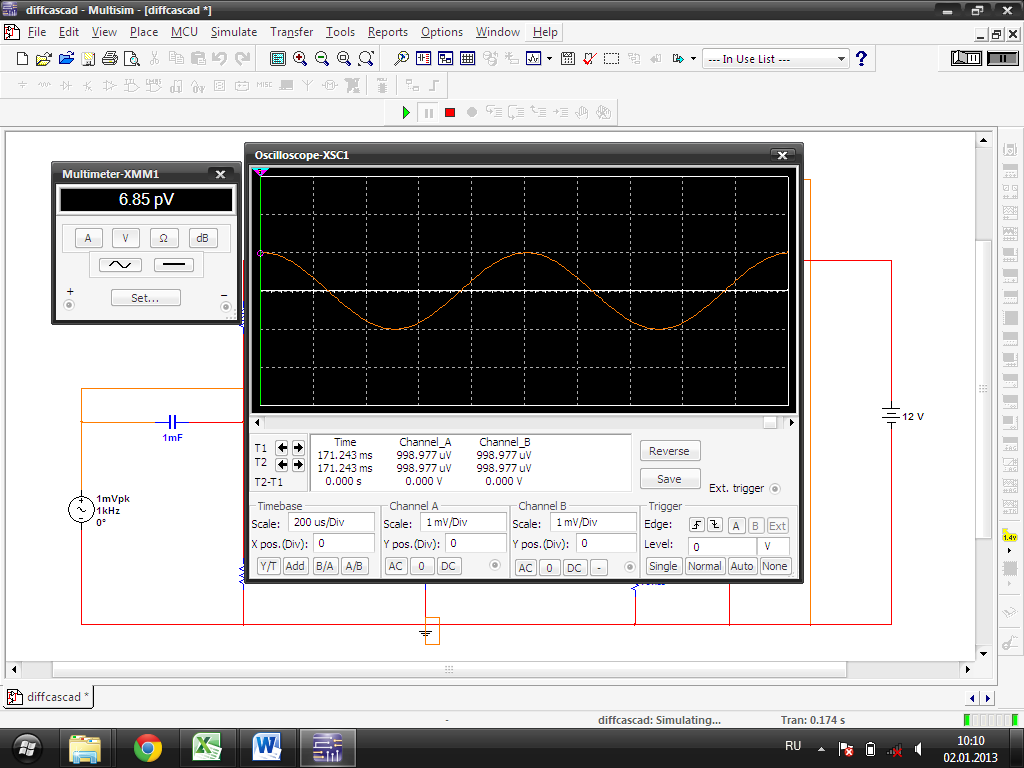This screenshot has height=768, width=1024.
Task: Open the Reports menu
Action: point(387,32)
